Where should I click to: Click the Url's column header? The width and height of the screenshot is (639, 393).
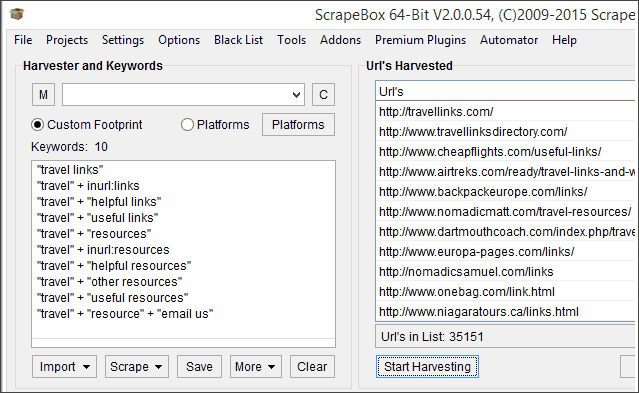coord(505,91)
